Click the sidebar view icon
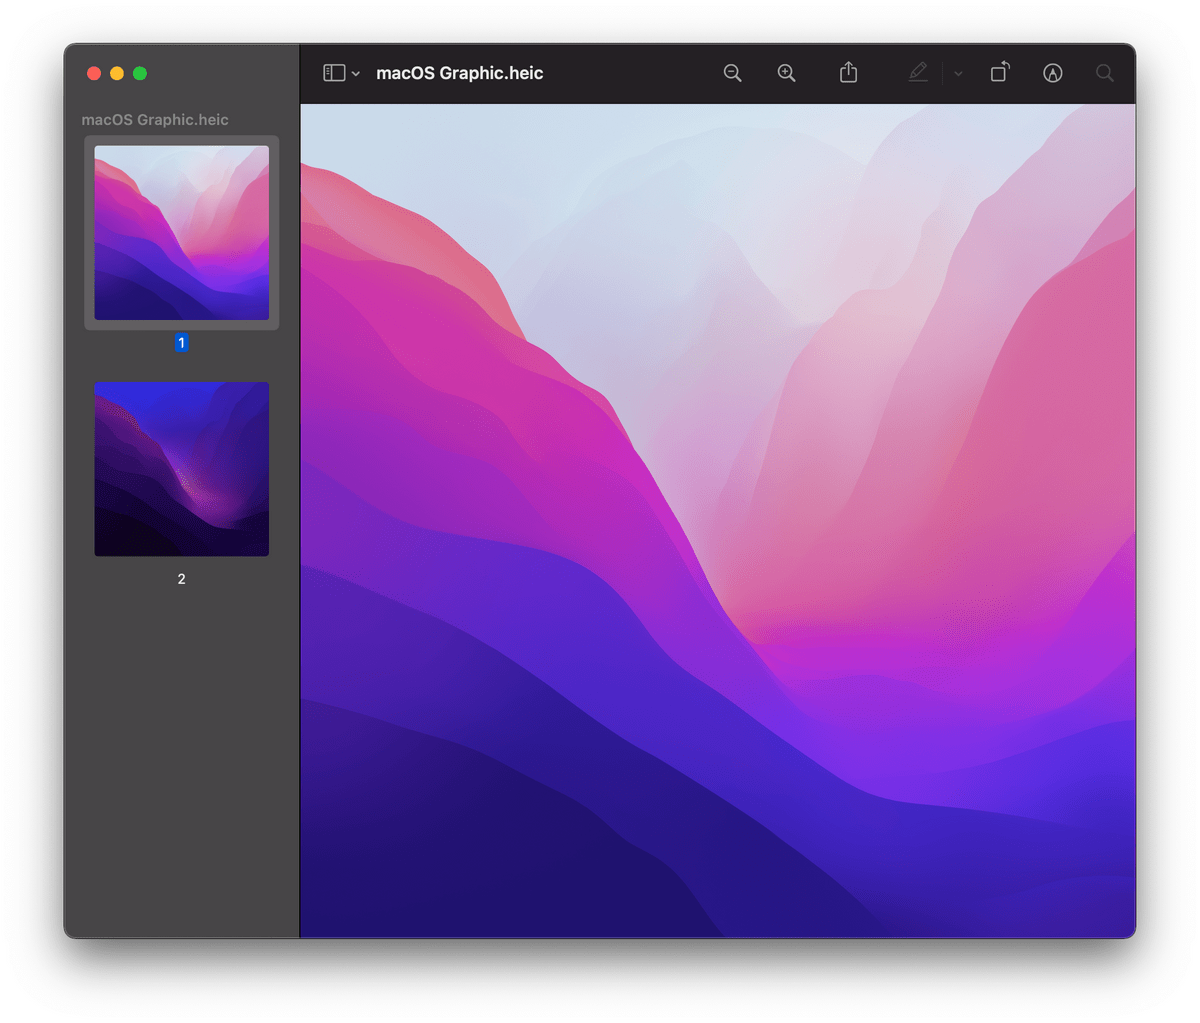The height and width of the screenshot is (1023, 1200). tap(334, 73)
